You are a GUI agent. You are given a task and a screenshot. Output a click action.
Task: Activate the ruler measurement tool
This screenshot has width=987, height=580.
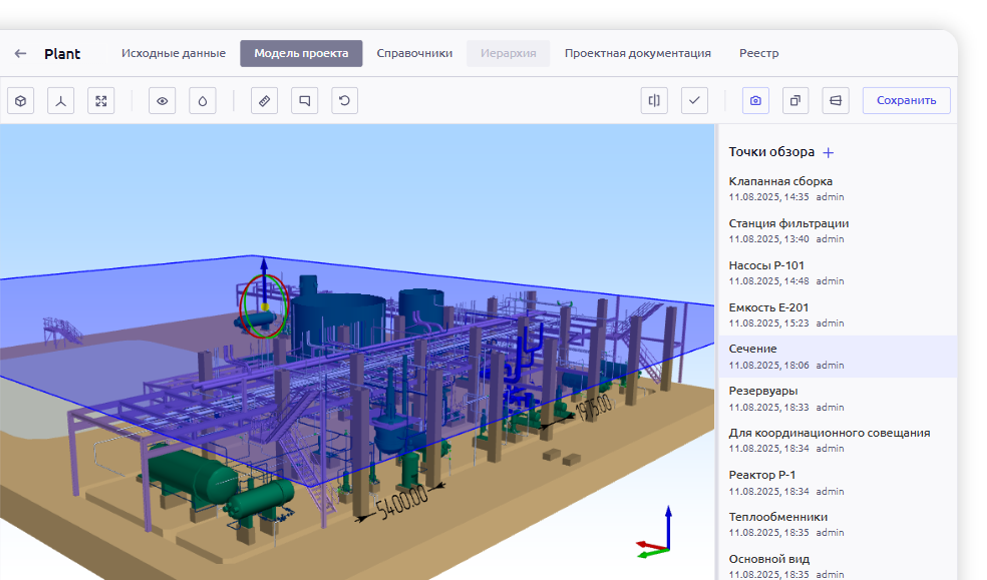264,101
